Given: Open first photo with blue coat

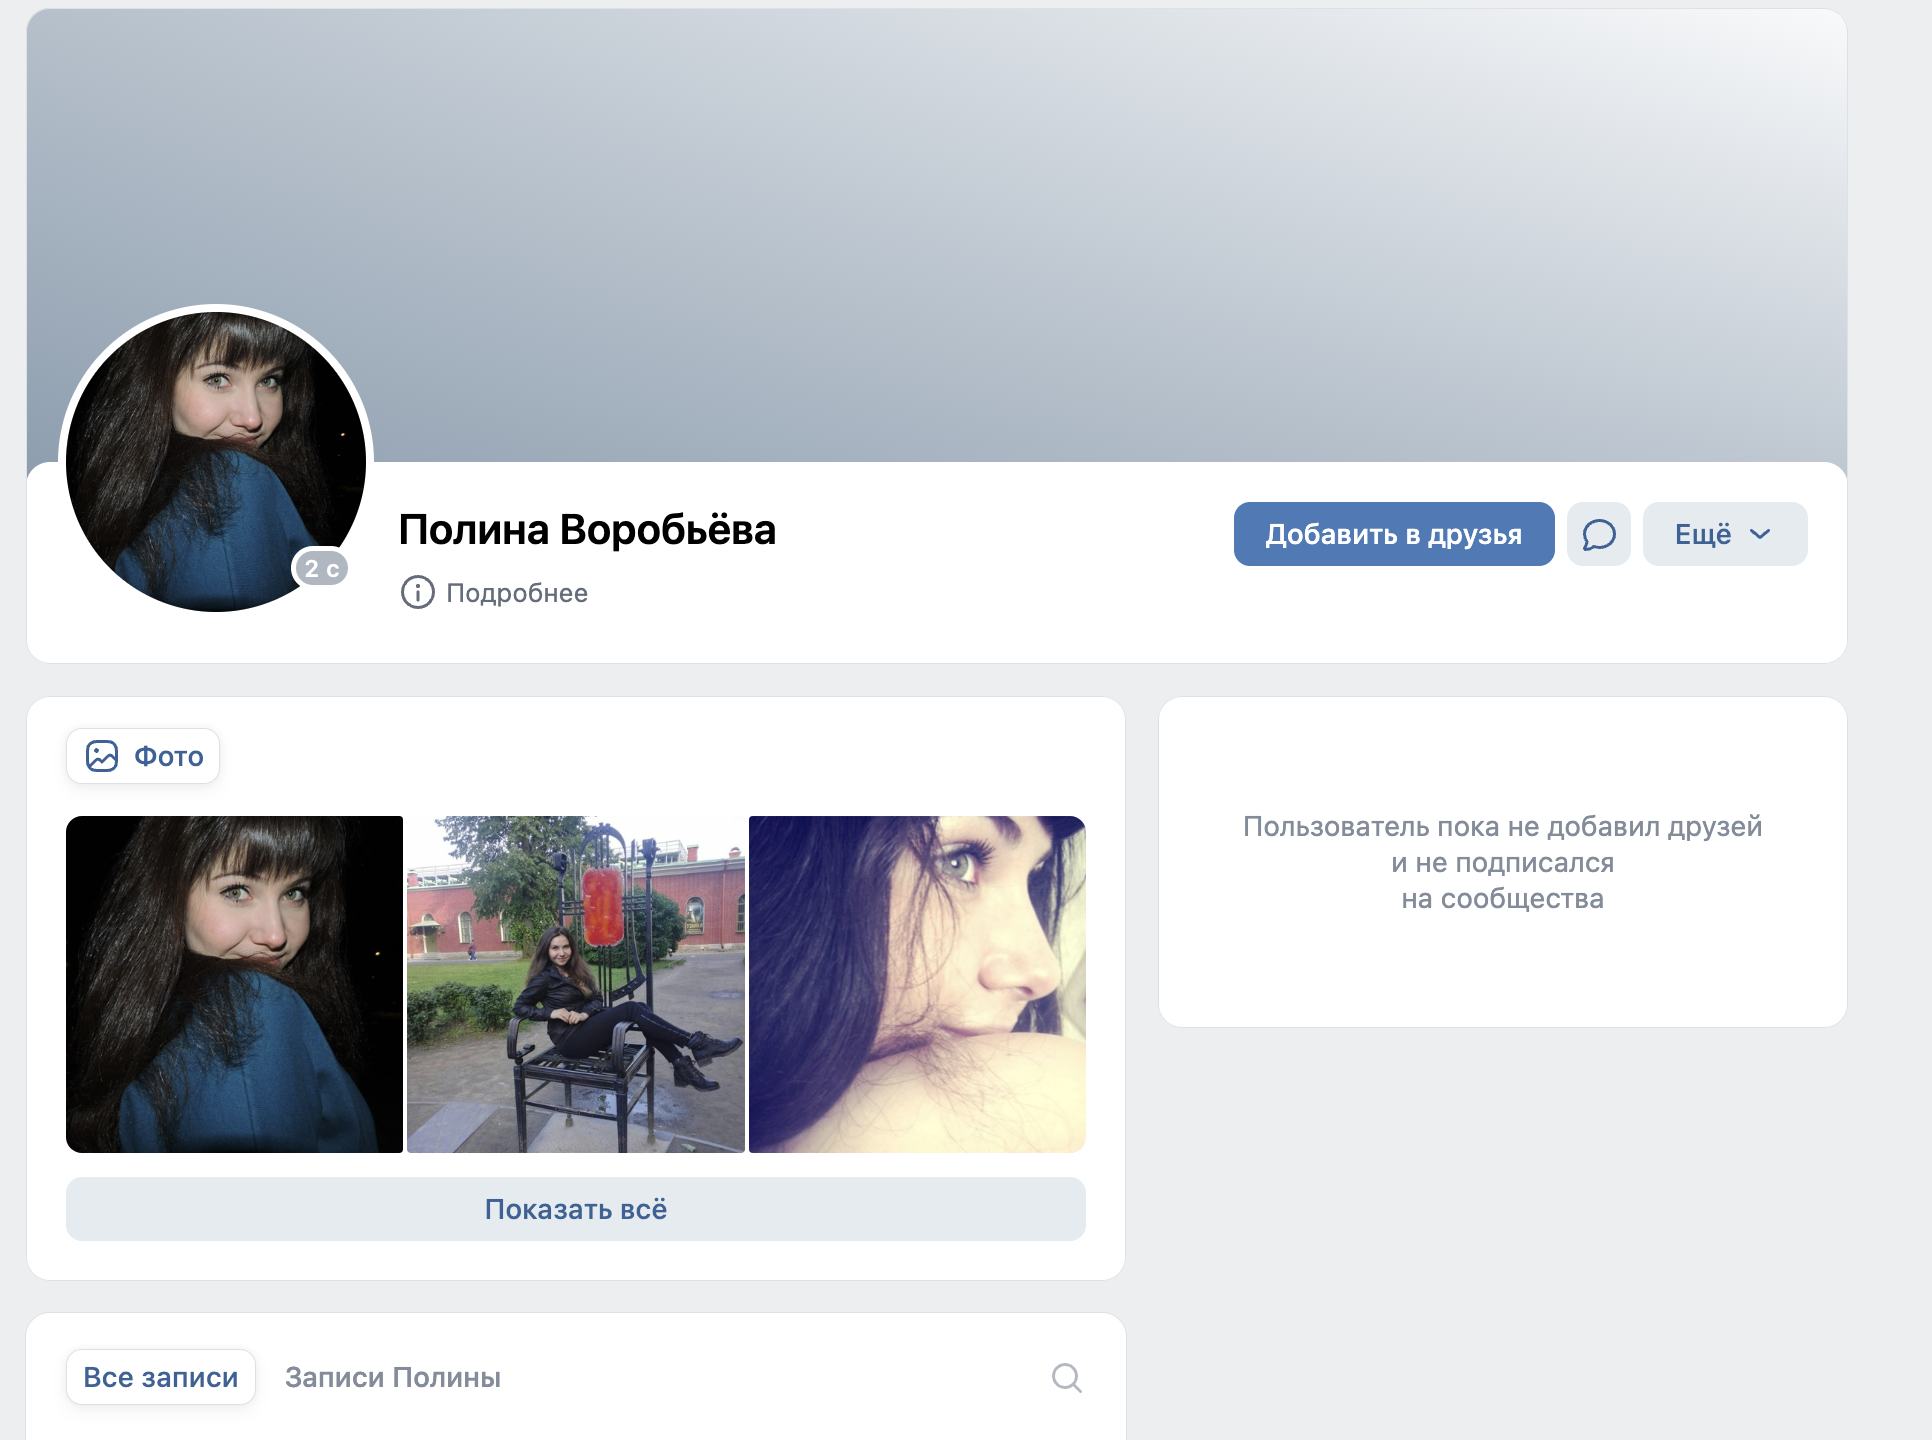Looking at the screenshot, I should (234, 984).
